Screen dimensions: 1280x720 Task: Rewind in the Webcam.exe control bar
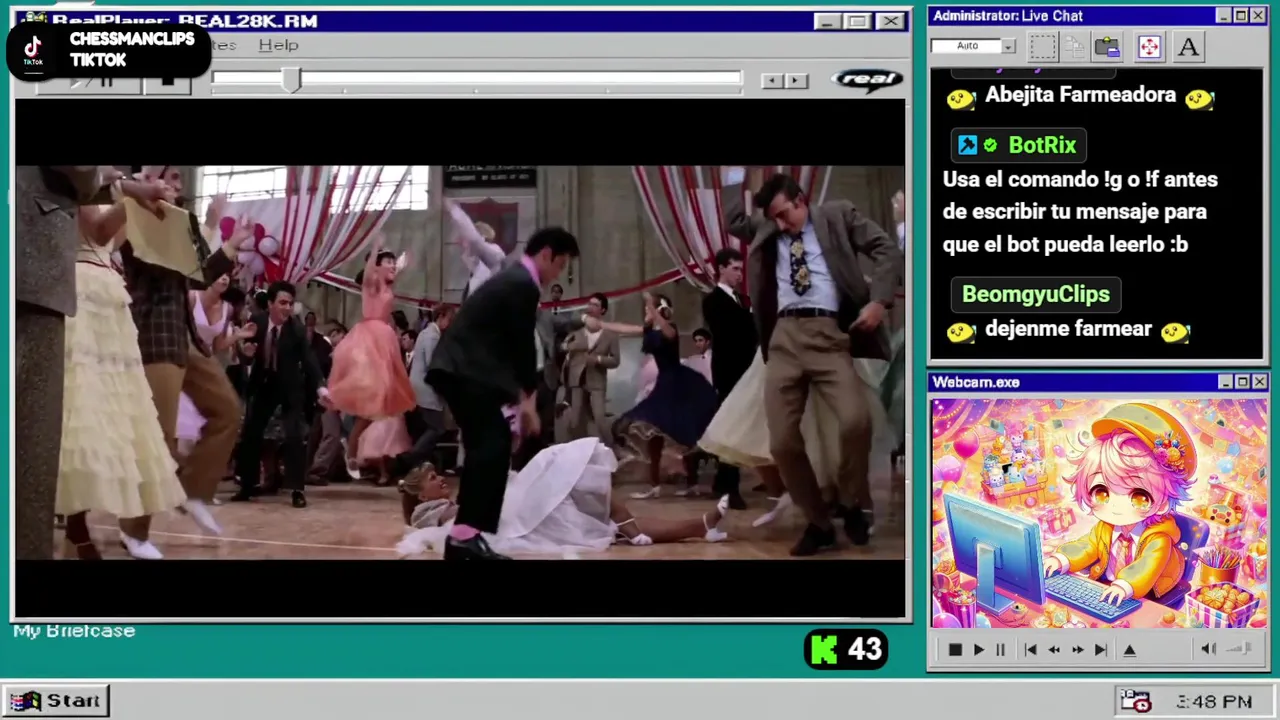pyautogui.click(x=1054, y=650)
